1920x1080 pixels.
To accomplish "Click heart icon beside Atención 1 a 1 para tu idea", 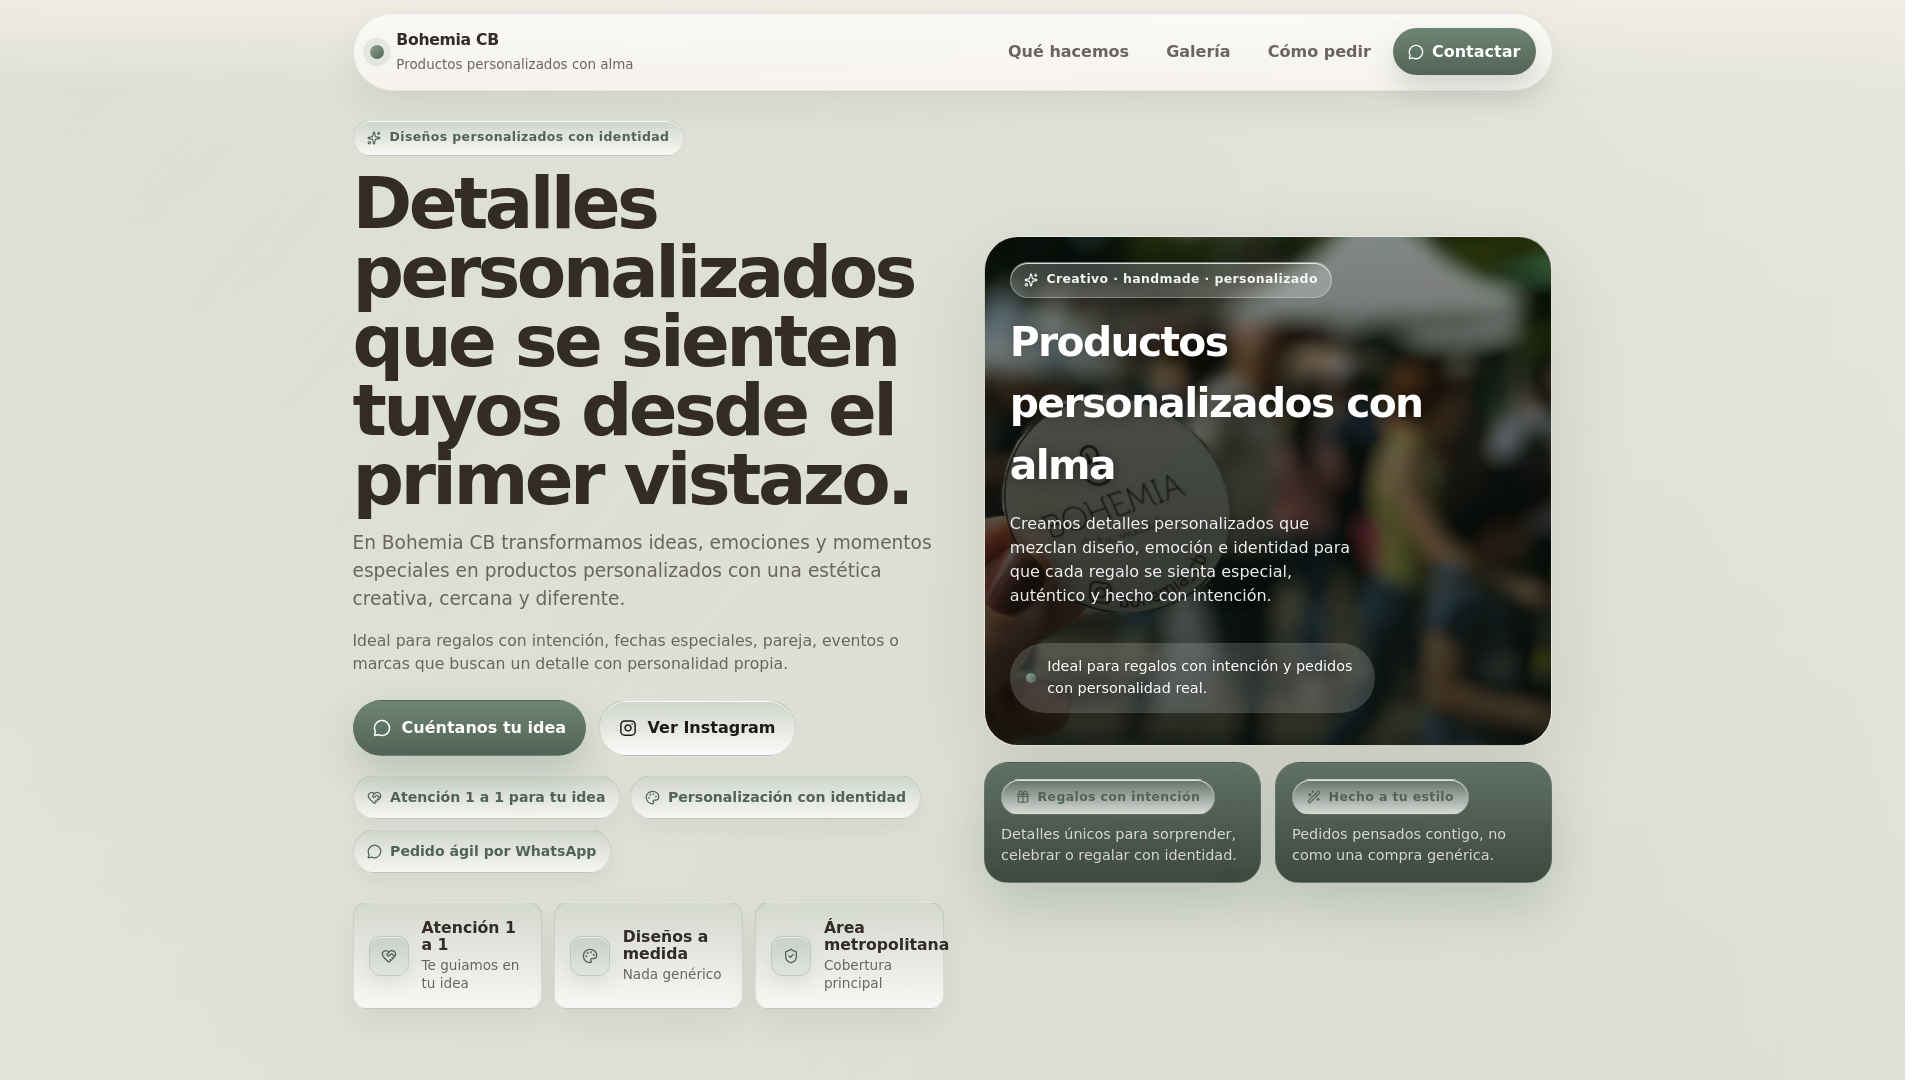I will [x=375, y=798].
